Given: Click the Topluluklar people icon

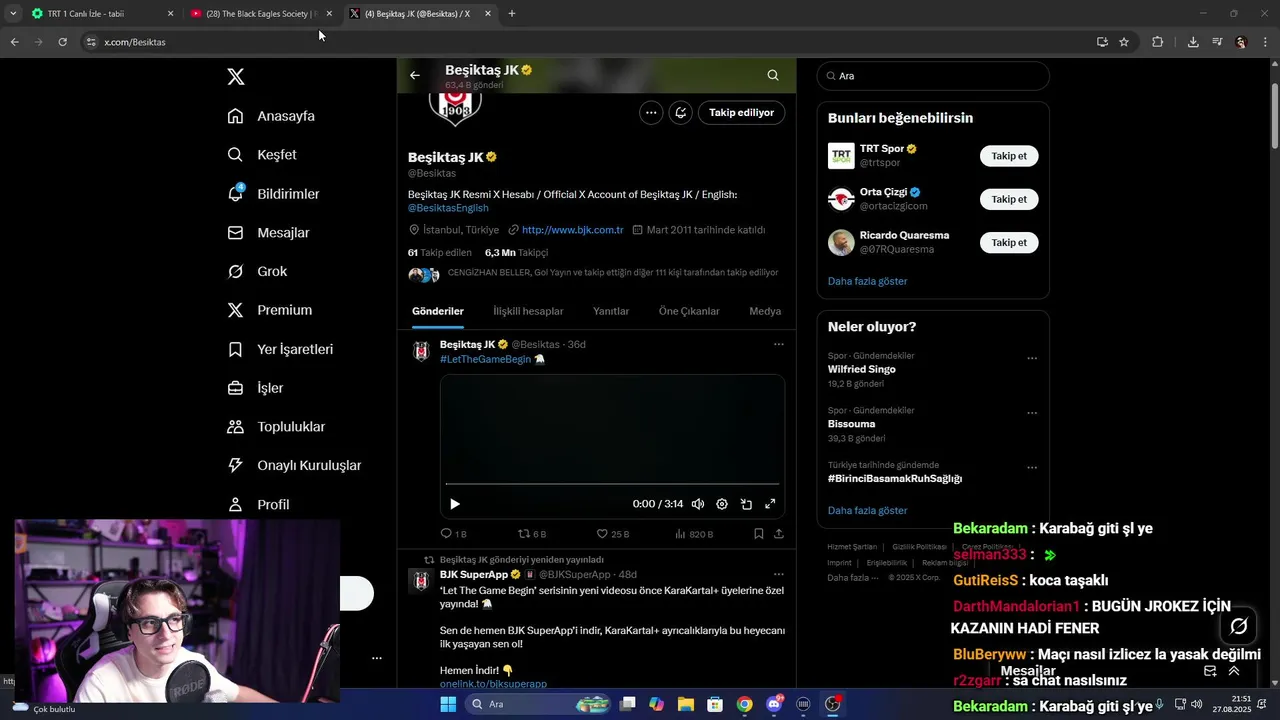Looking at the screenshot, I should 235,427.
